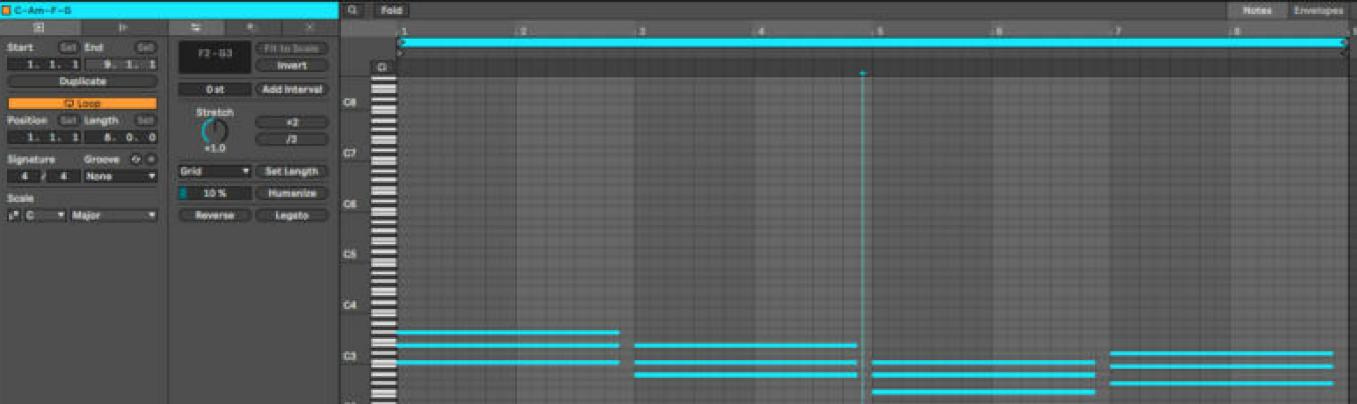Click the magnifier zoom icon in editor
Screen dimensions: 1357x404
(352, 10)
